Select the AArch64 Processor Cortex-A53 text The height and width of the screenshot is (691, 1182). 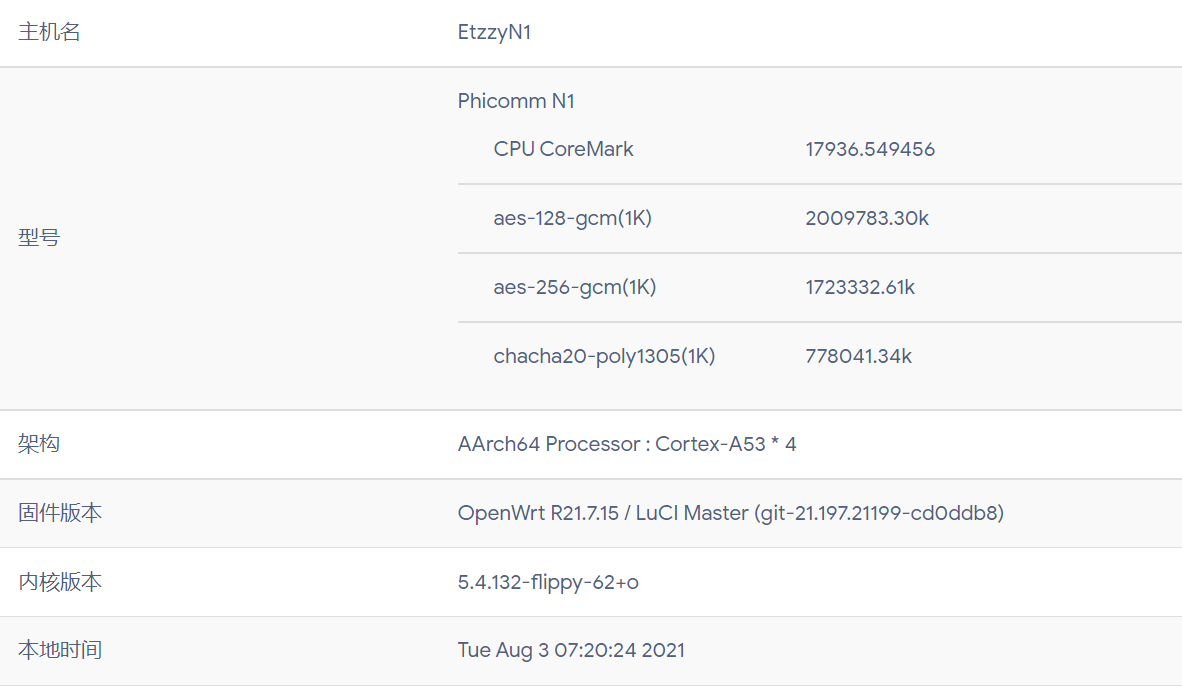click(626, 444)
